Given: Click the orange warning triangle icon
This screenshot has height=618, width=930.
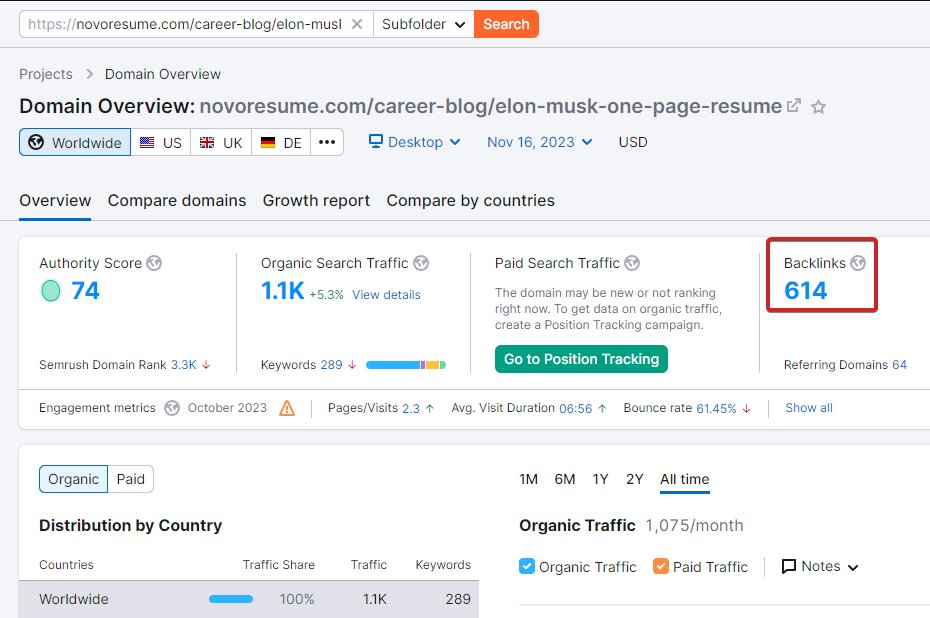Looking at the screenshot, I should pos(287,408).
